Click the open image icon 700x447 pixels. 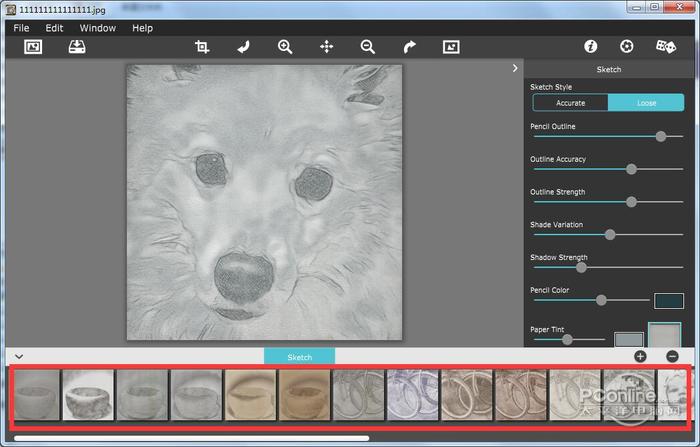click(33, 47)
